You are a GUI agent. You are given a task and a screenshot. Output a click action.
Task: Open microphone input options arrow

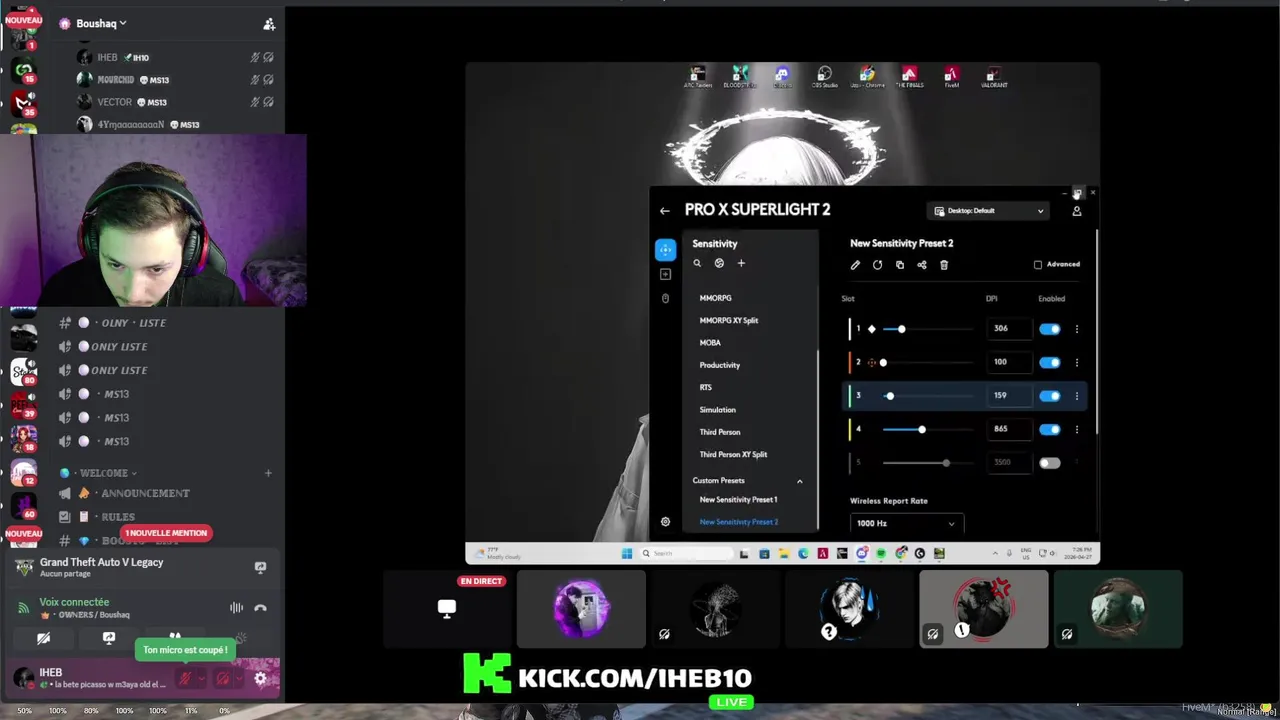(x=200, y=679)
